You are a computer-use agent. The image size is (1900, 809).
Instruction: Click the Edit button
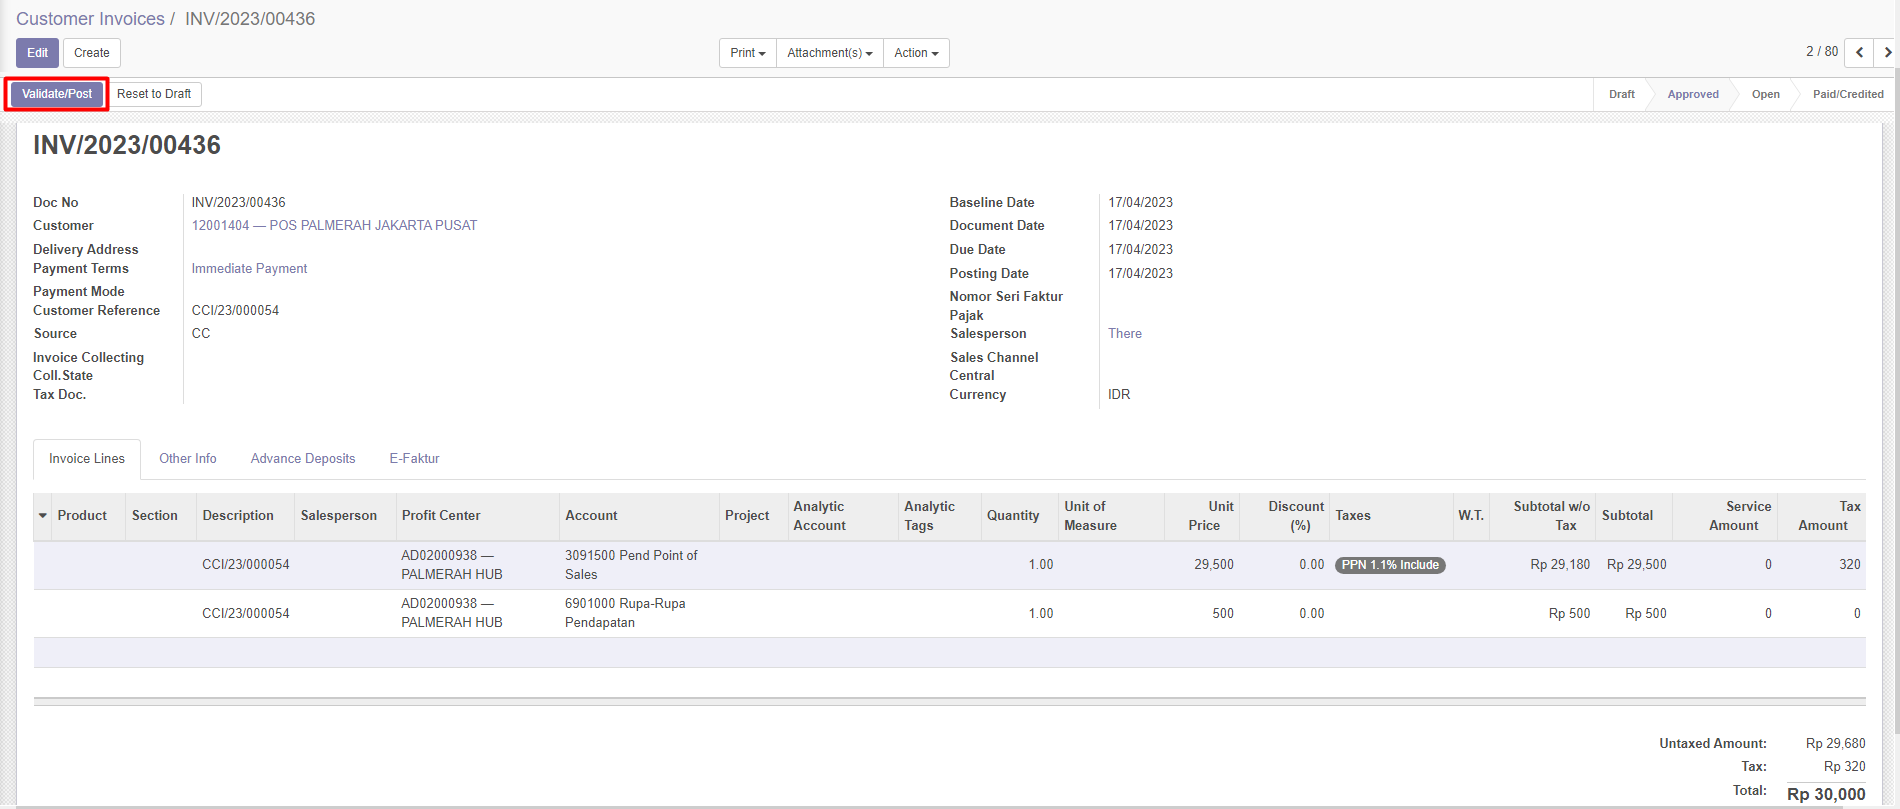[x=37, y=53]
